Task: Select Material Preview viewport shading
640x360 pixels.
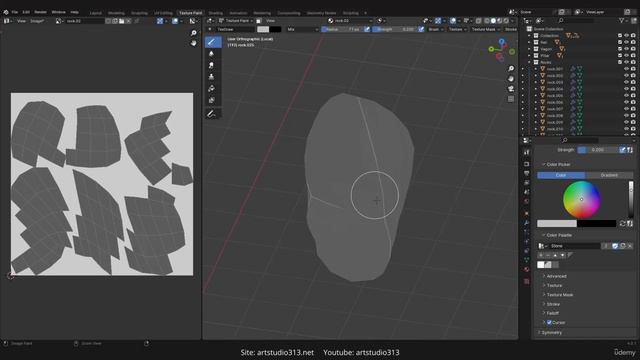Action: click(x=500, y=21)
